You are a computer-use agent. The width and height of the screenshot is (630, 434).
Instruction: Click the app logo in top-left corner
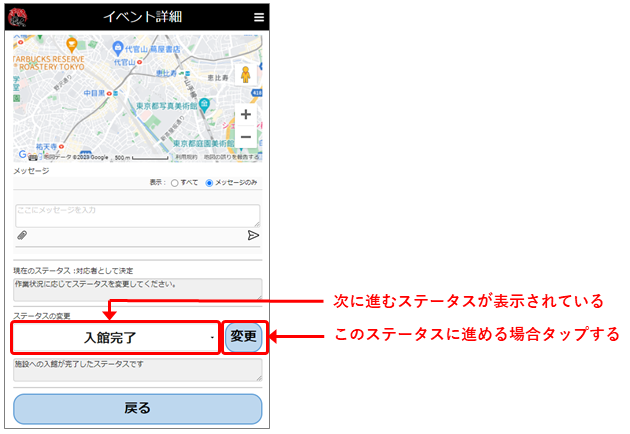pos(18,17)
